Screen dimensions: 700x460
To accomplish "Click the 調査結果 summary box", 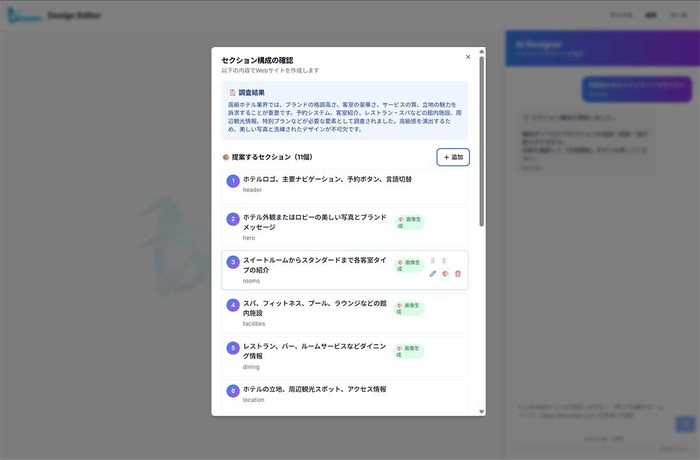I will click(x=344, y=111).
